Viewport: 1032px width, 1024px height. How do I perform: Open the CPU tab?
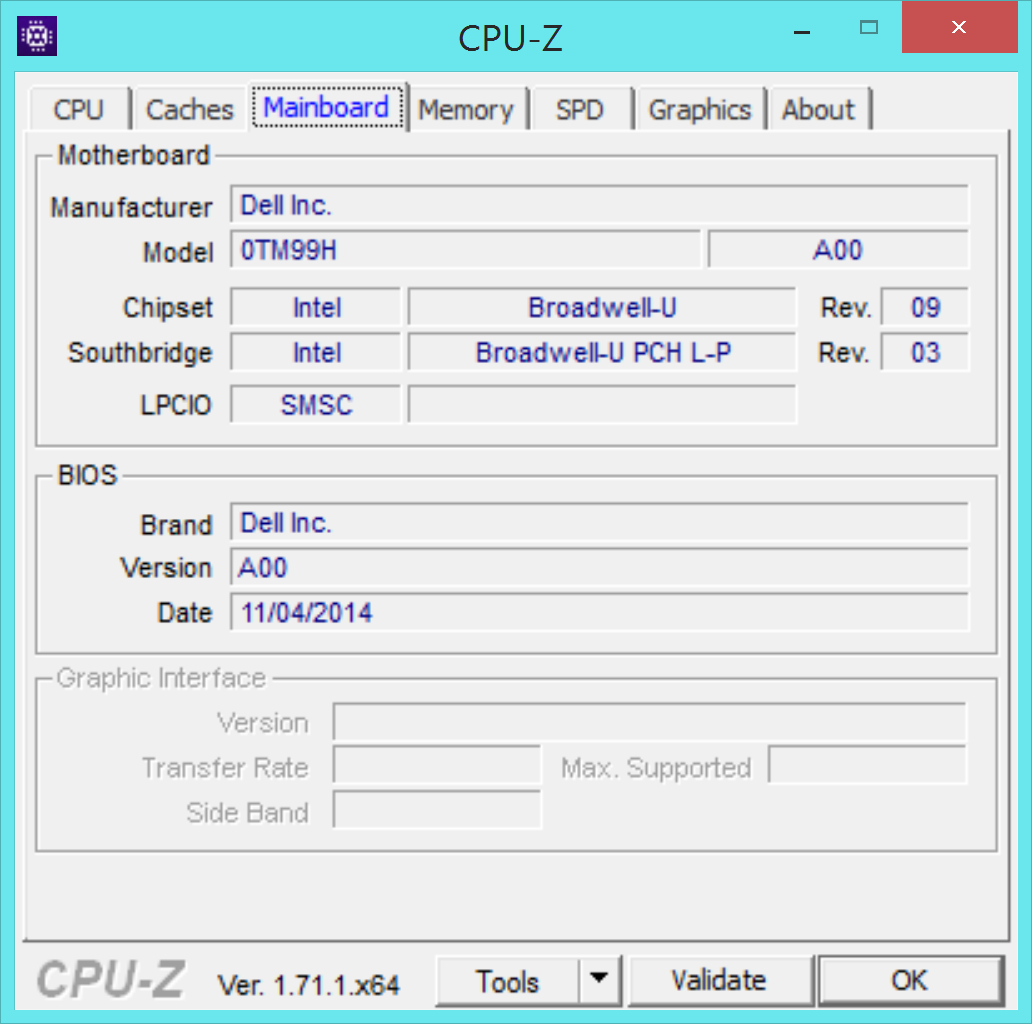pyautogui.click(x=78, y=109)
